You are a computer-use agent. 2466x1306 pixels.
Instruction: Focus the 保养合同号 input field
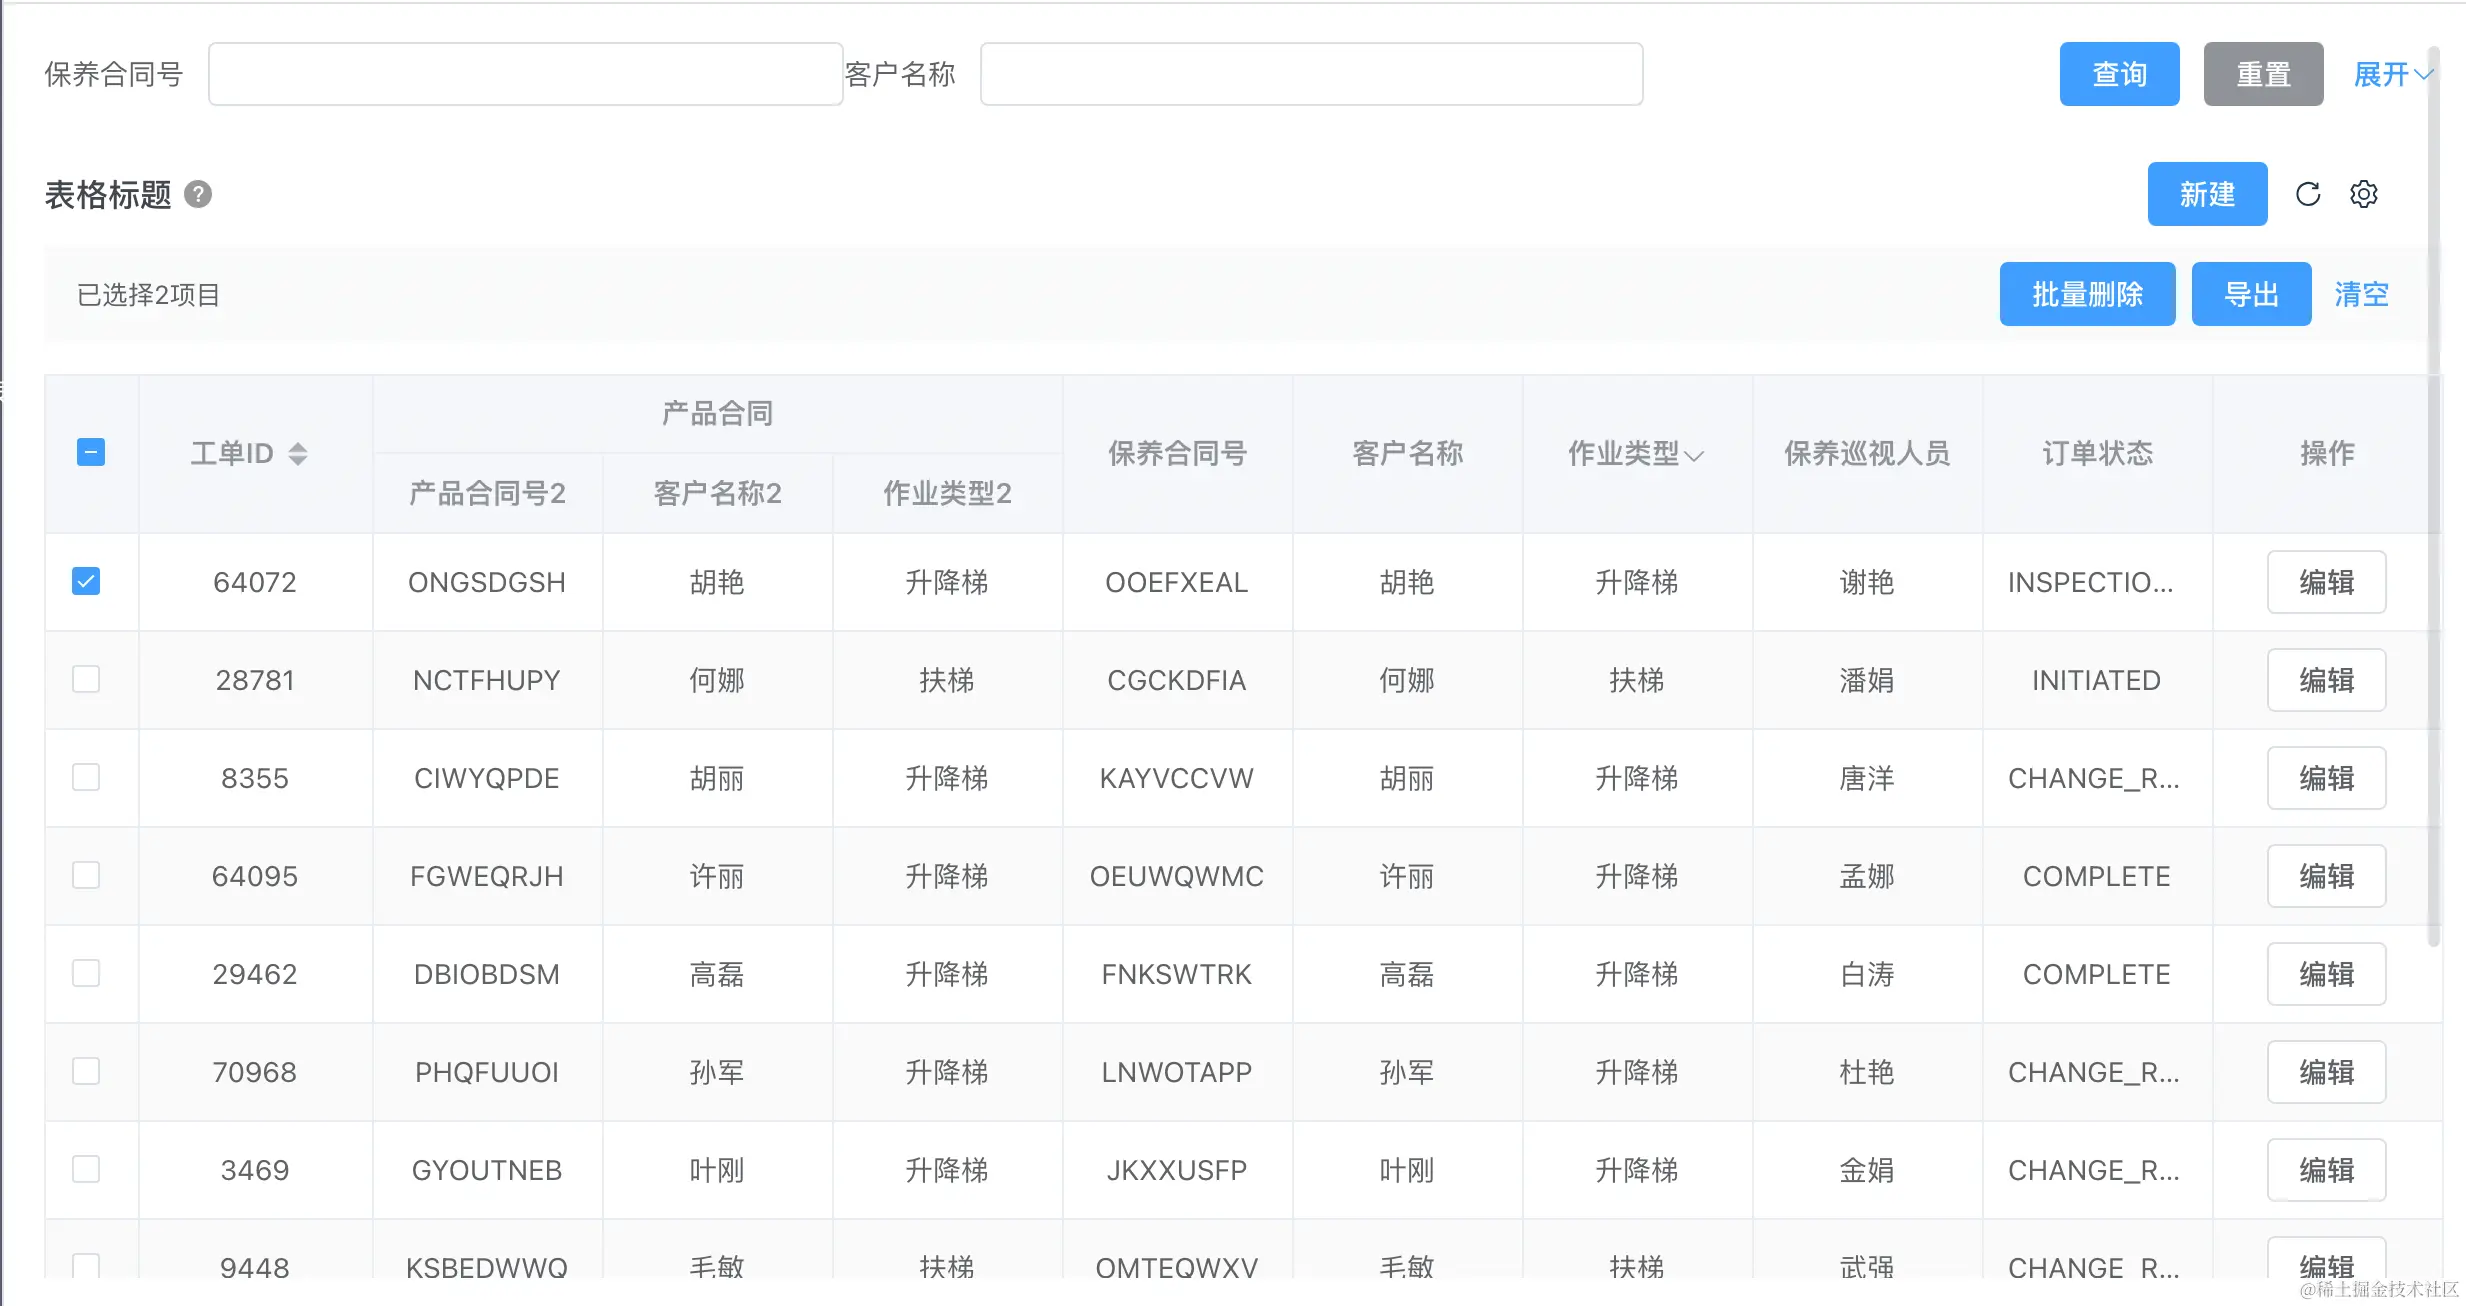(525, 74)
